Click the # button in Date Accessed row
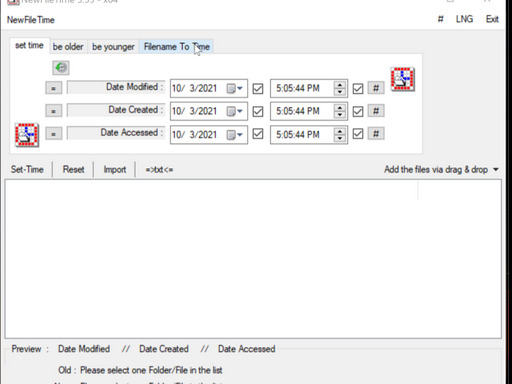Image resolution: width=512 pixels, height=384 pixels. point(376,134)
